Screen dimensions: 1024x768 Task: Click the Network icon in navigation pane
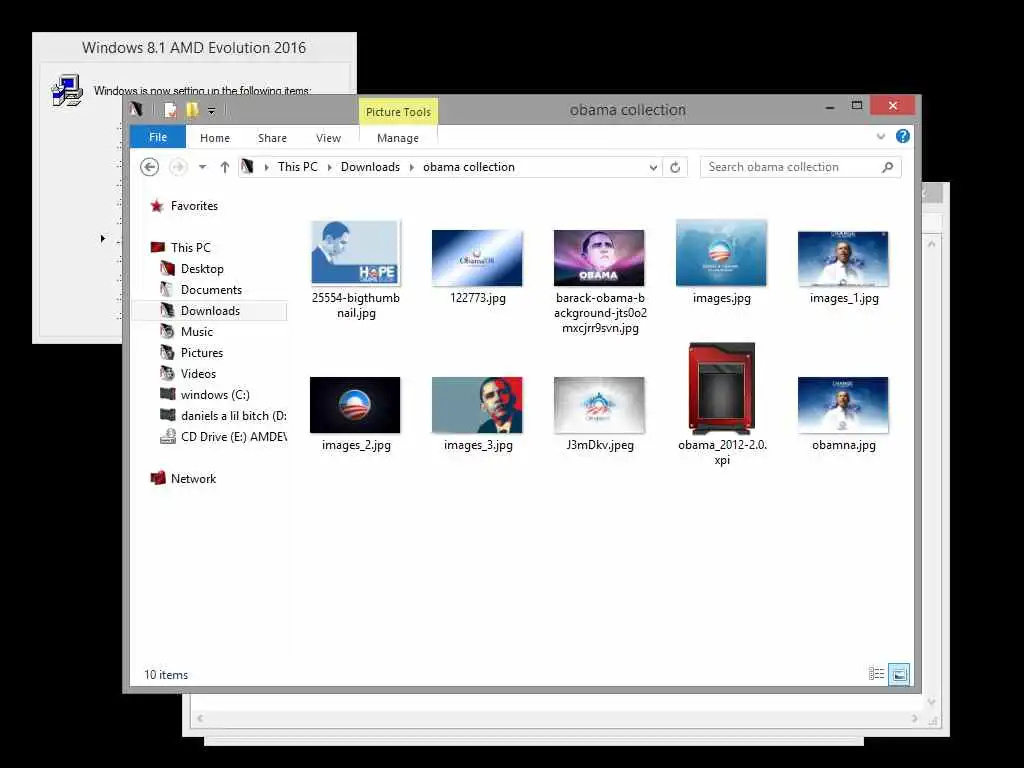point(157,478)
